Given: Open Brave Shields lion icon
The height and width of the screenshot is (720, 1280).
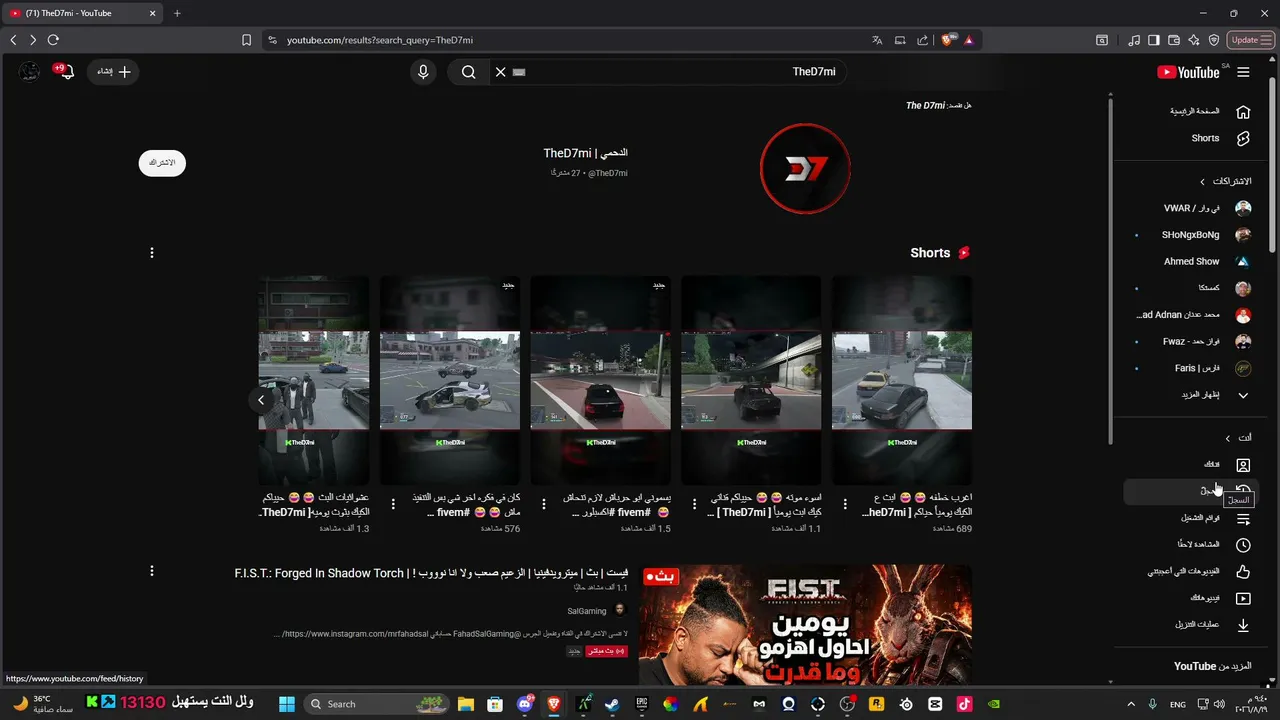Looking at the screenshot, I should point(948,40).
